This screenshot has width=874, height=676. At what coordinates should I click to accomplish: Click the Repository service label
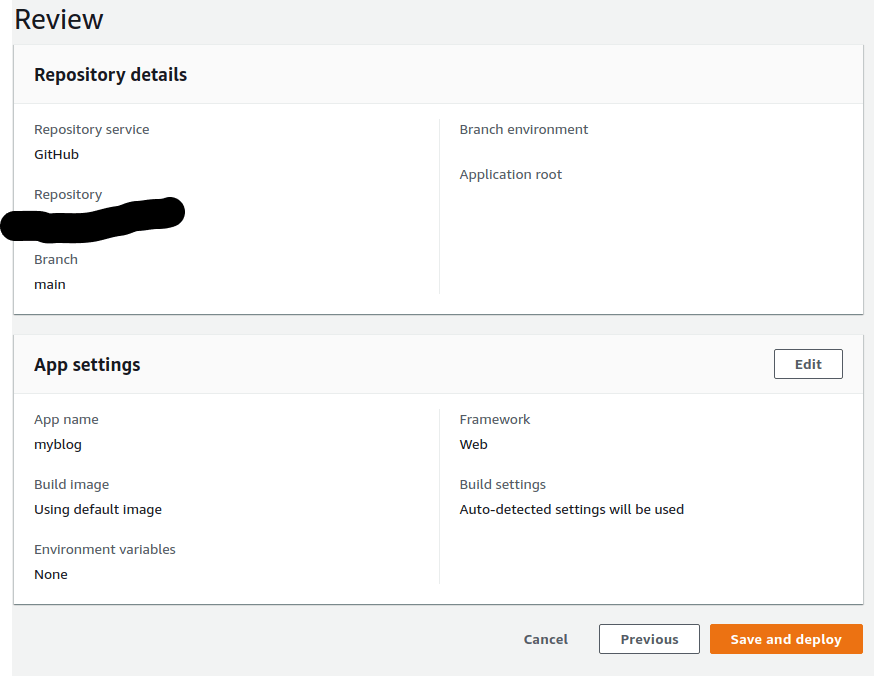point(91,130)
